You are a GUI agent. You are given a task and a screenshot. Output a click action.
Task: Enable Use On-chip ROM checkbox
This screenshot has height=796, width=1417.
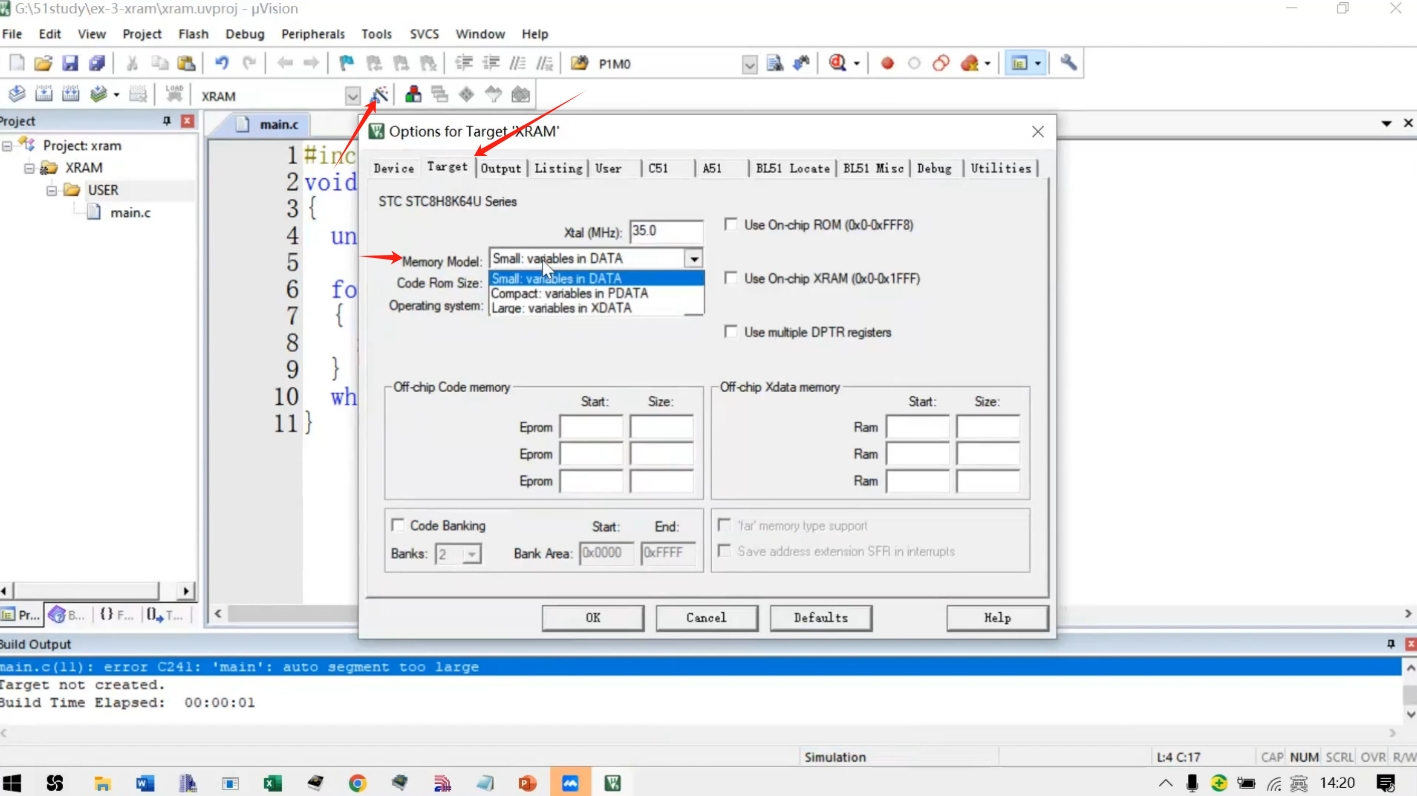pyautogui.click(x=731, y=225)
